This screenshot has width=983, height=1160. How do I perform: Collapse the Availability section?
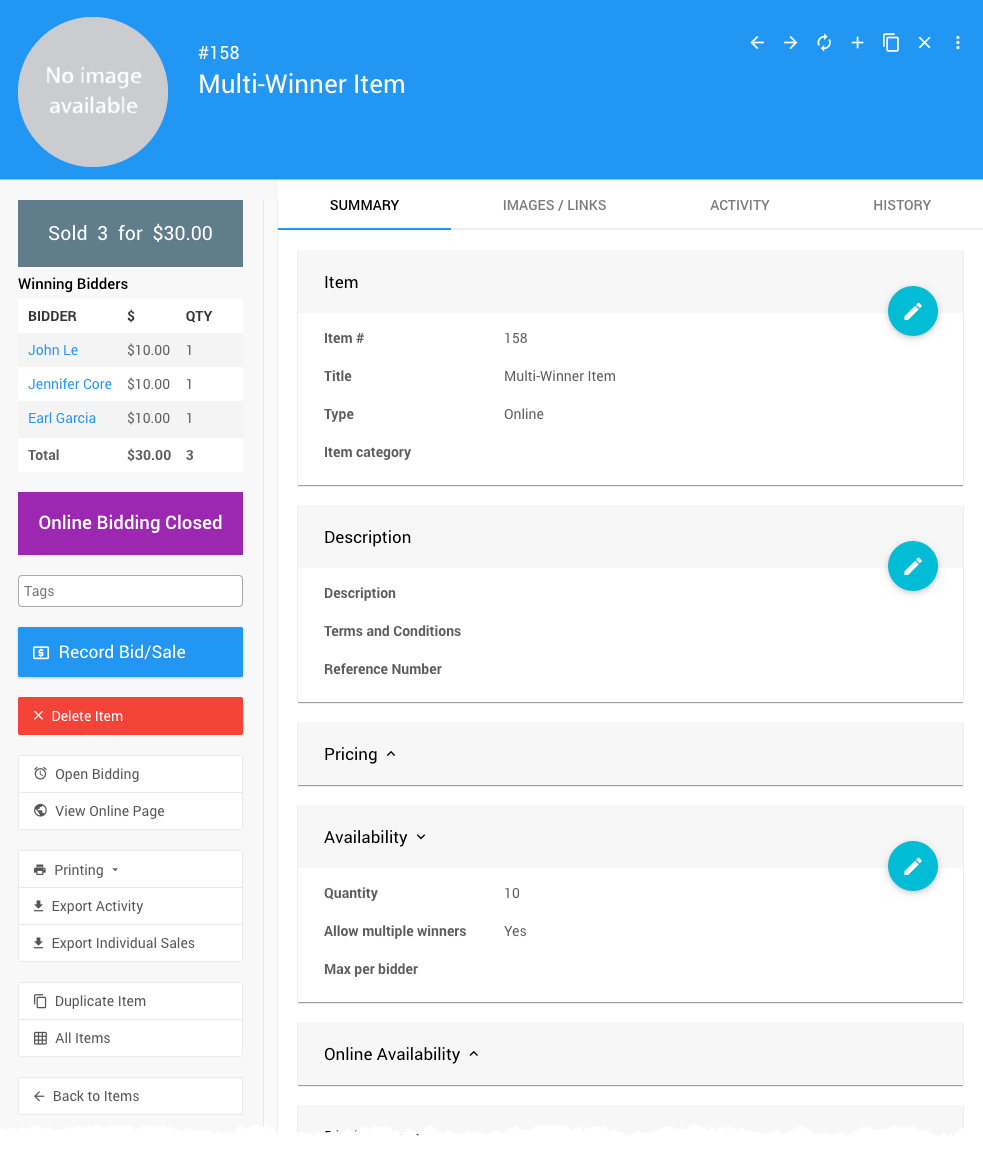point(375,837)
